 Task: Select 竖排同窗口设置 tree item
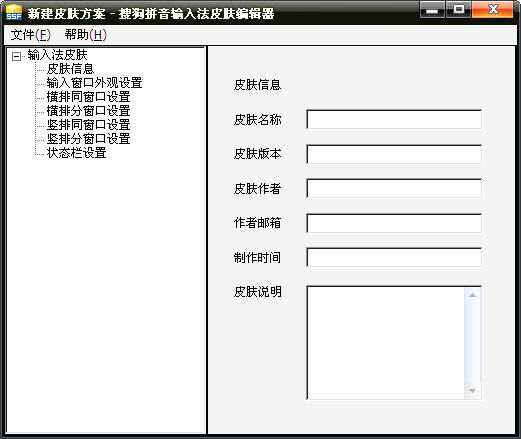pyautogui.click(x=88, y=125)
